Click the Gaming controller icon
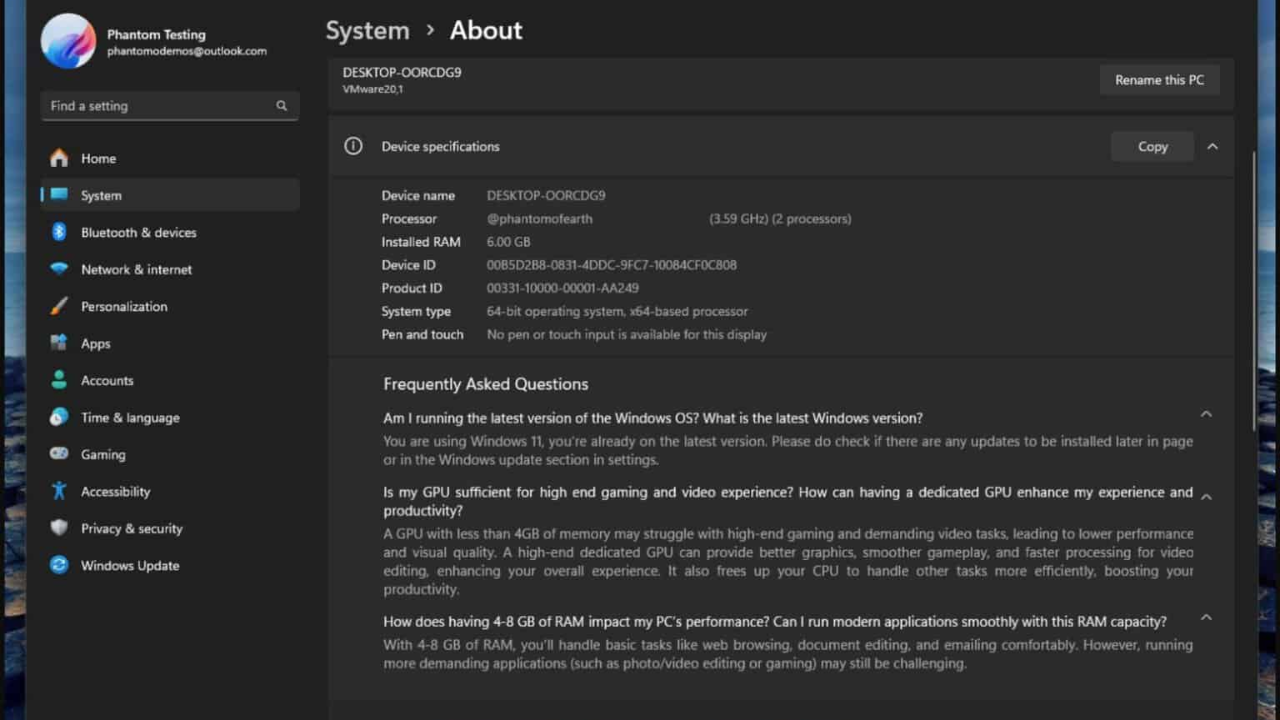Screen dimensions: 1280x720 coord(58,454)
